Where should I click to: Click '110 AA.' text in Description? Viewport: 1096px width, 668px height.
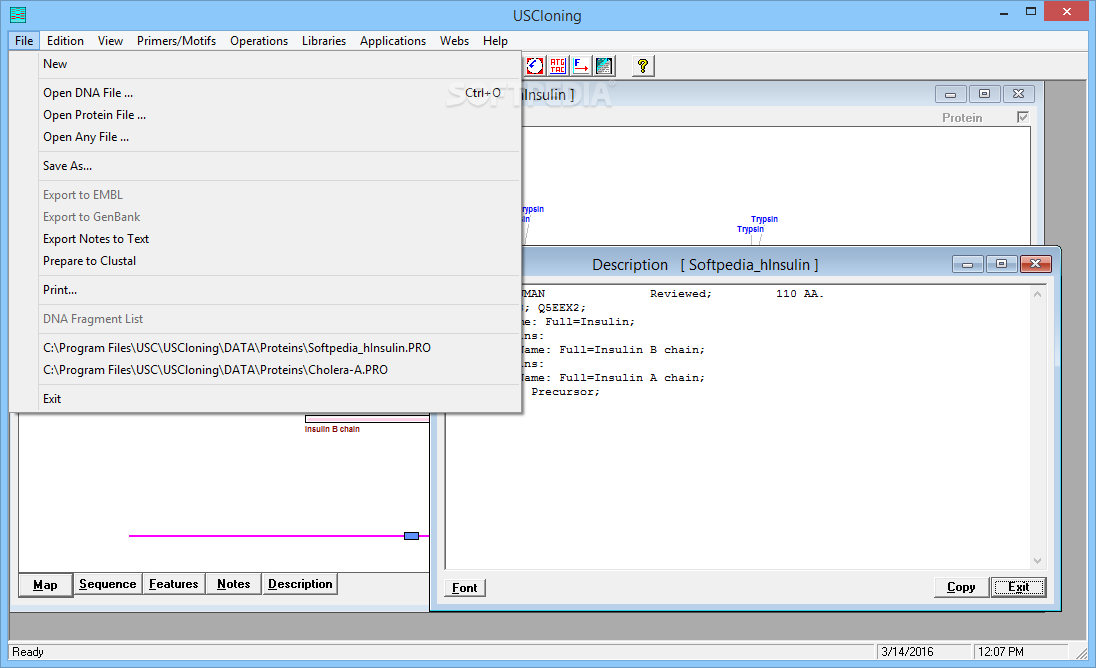[800, 293]
